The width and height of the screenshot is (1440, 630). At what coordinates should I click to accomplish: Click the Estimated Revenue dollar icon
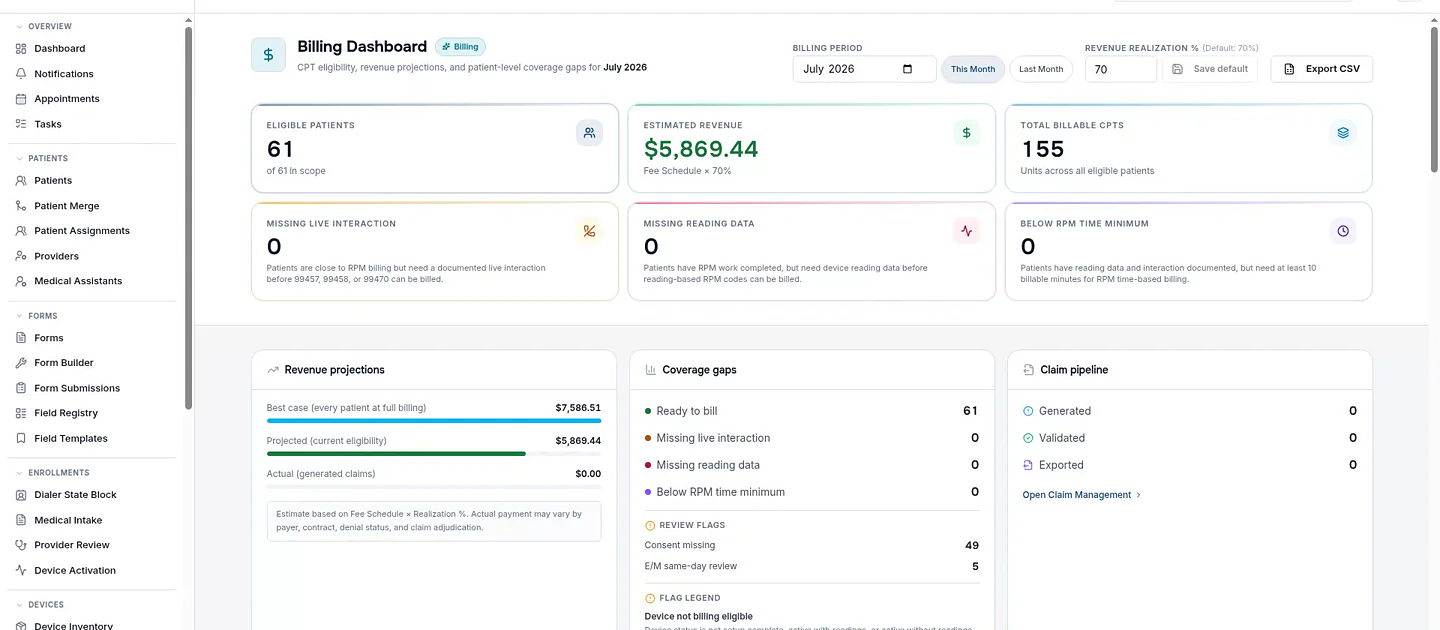point(966,132)
